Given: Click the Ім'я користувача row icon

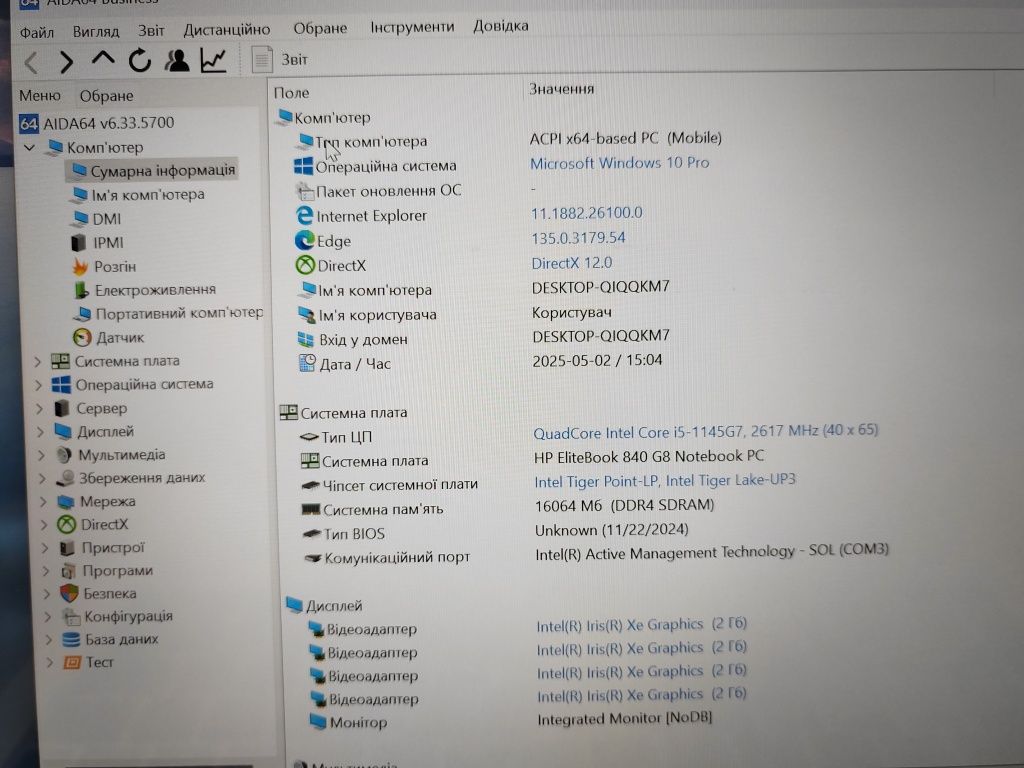Looking at the screenshot, I should pyautogui.click(x=307, y=315).
